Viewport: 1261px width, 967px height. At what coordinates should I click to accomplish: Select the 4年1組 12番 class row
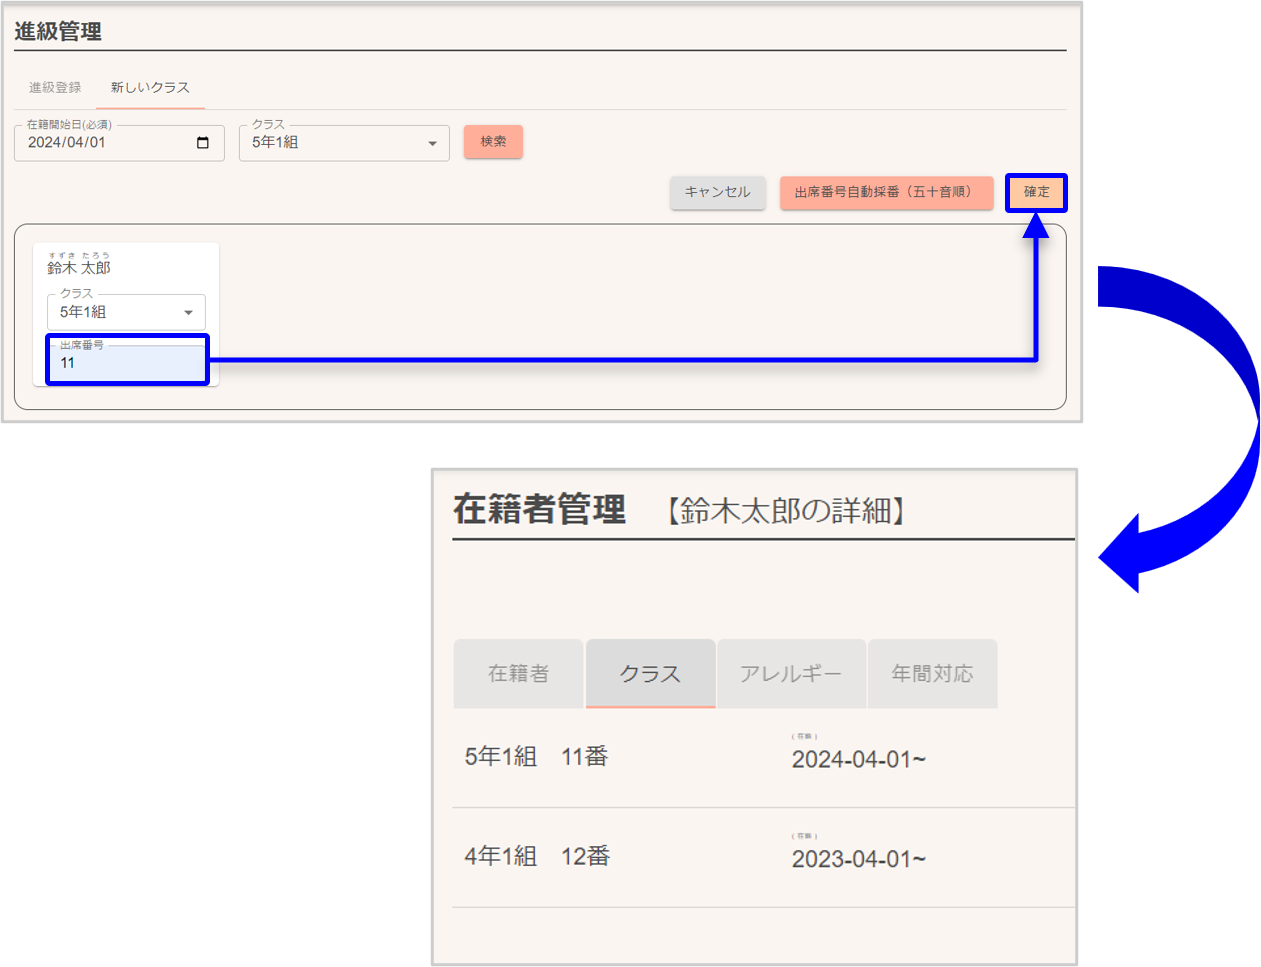(537, 857)
